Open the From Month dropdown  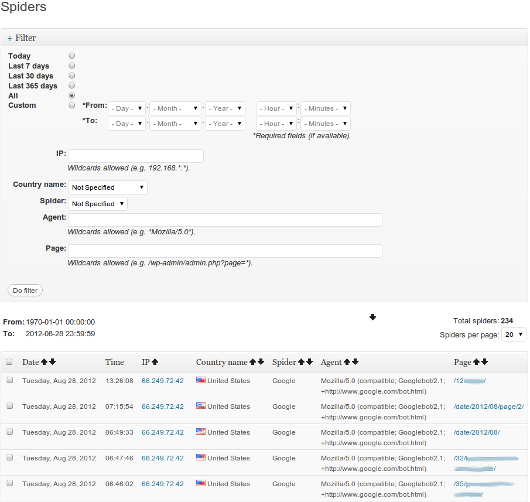pyautogui.click(x=175, y=109)
